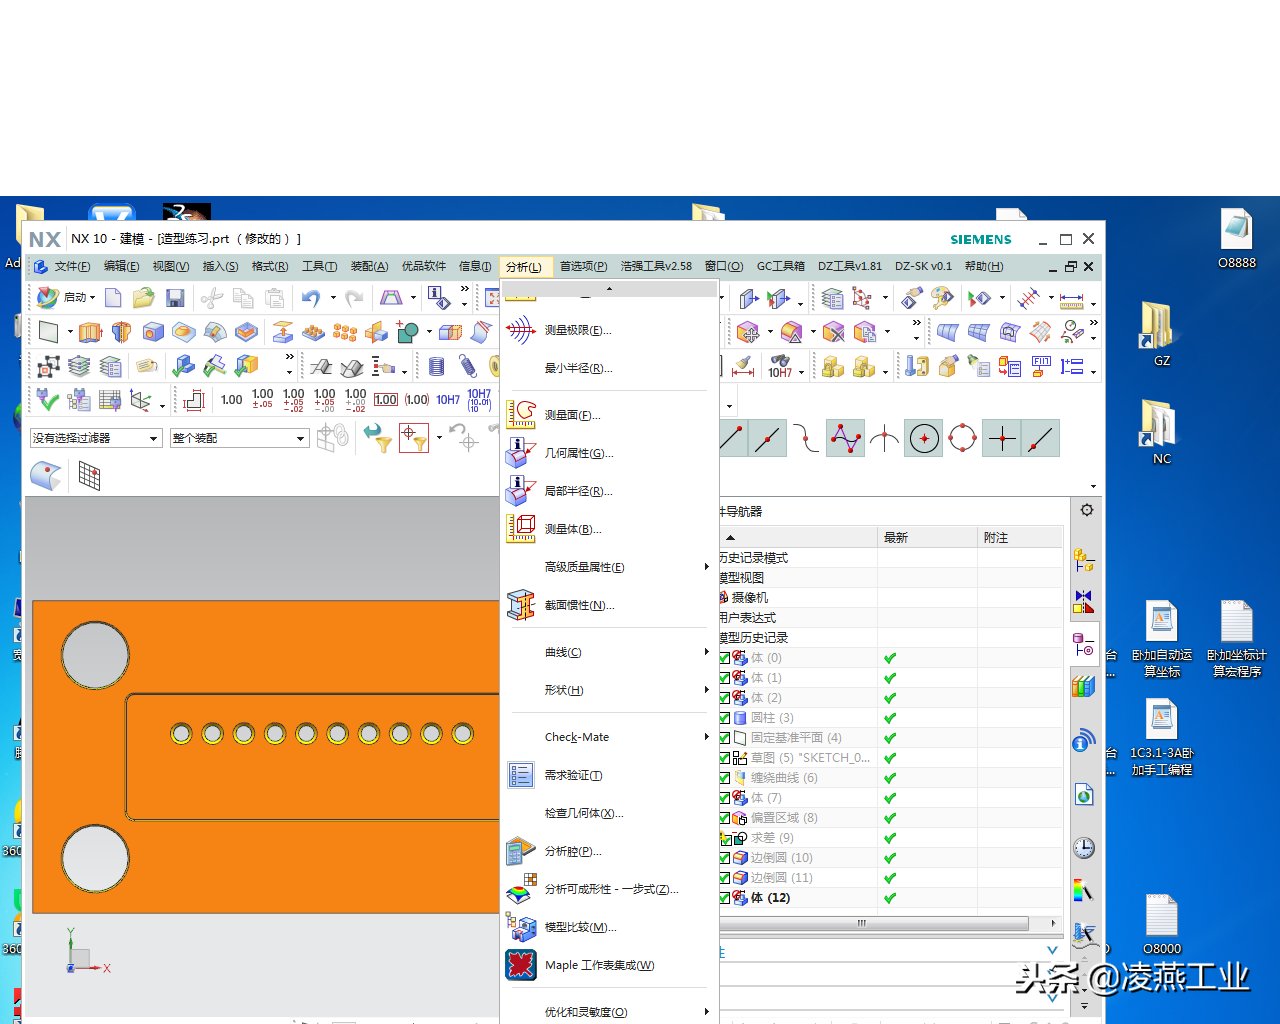Viewport: 1280px width, 1024px height.
Task: Click the 最新 column header
Action: pyautogui.click(x=927, y=537)
